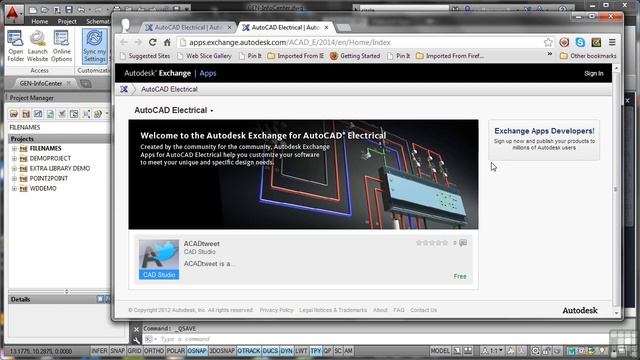Open comments icon for ACADtweet
The height and width of the screenshot is (360, 640).
[x=463, y=243]
